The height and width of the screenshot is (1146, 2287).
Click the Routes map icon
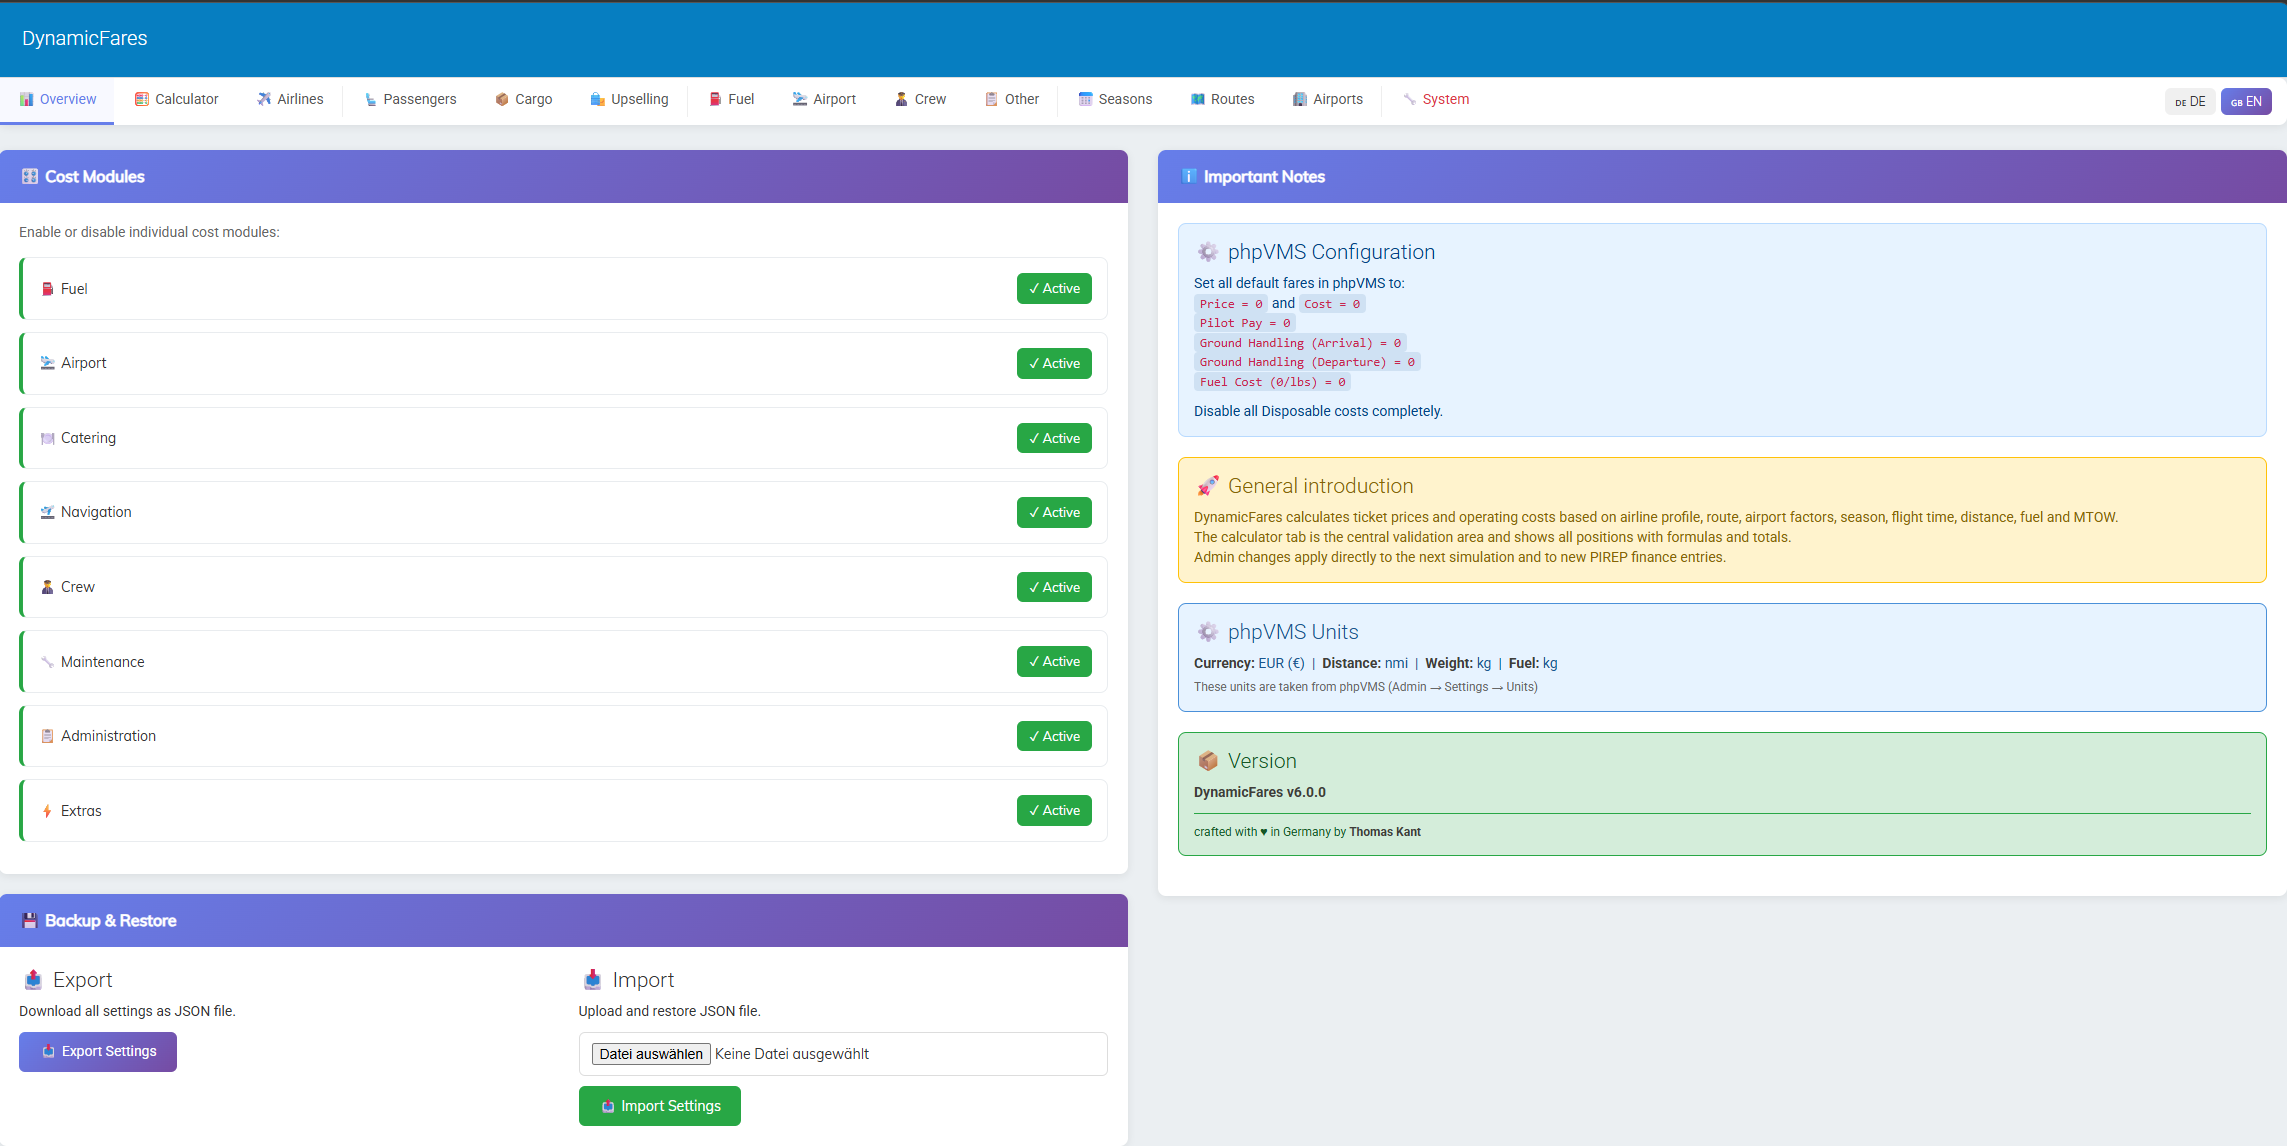coord(1197,99)
